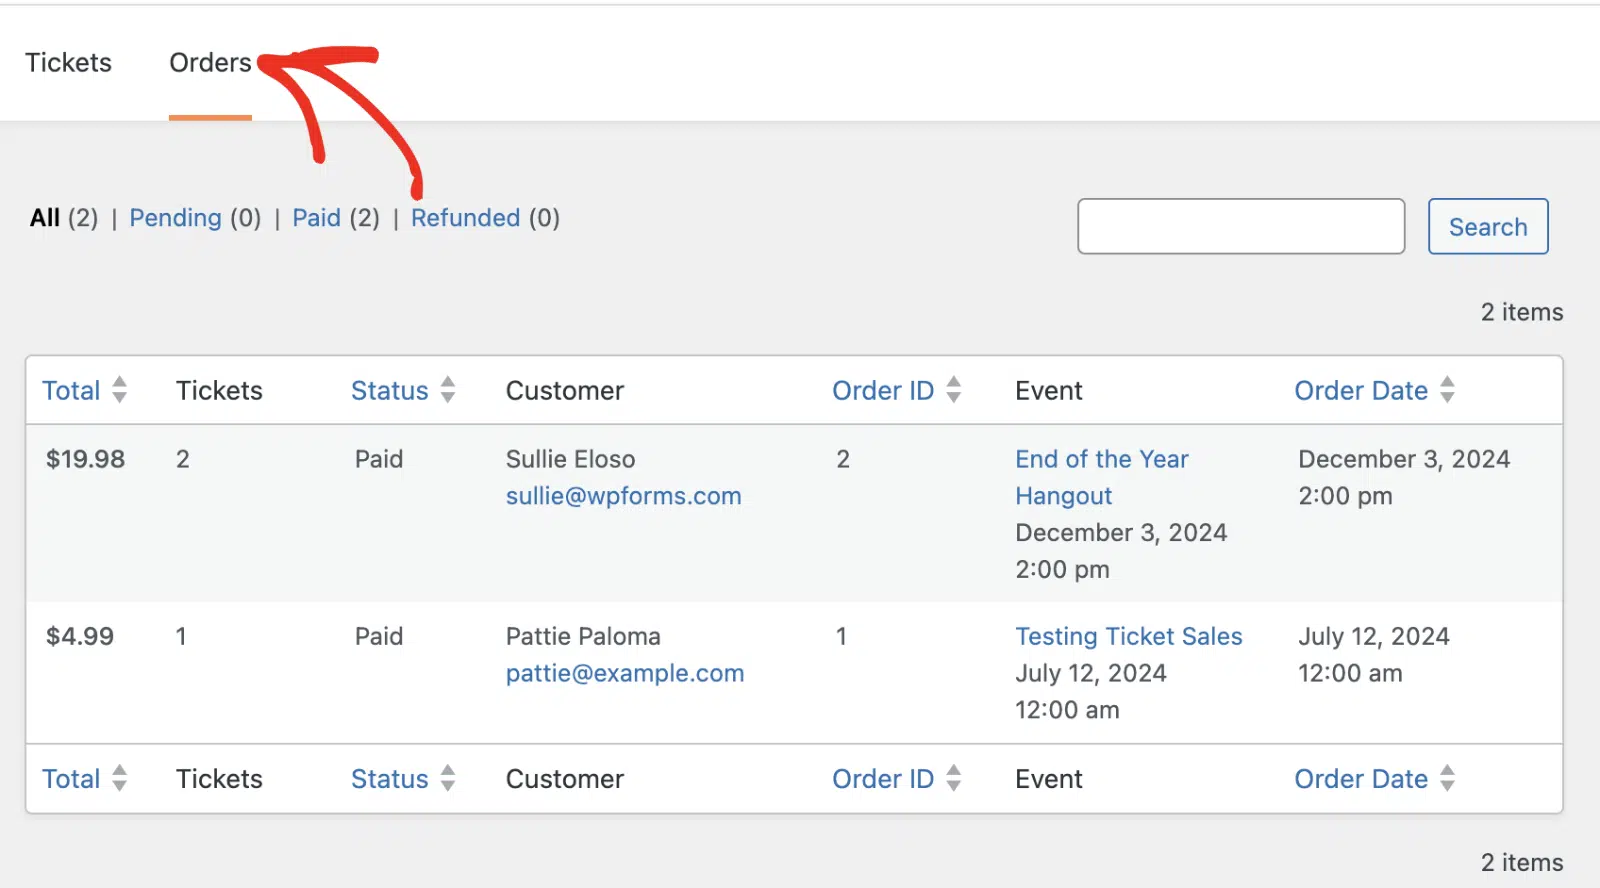This screenshot has width=1600, height=888.
Task: Filter orders by Pending status
Action: point(175,218)
